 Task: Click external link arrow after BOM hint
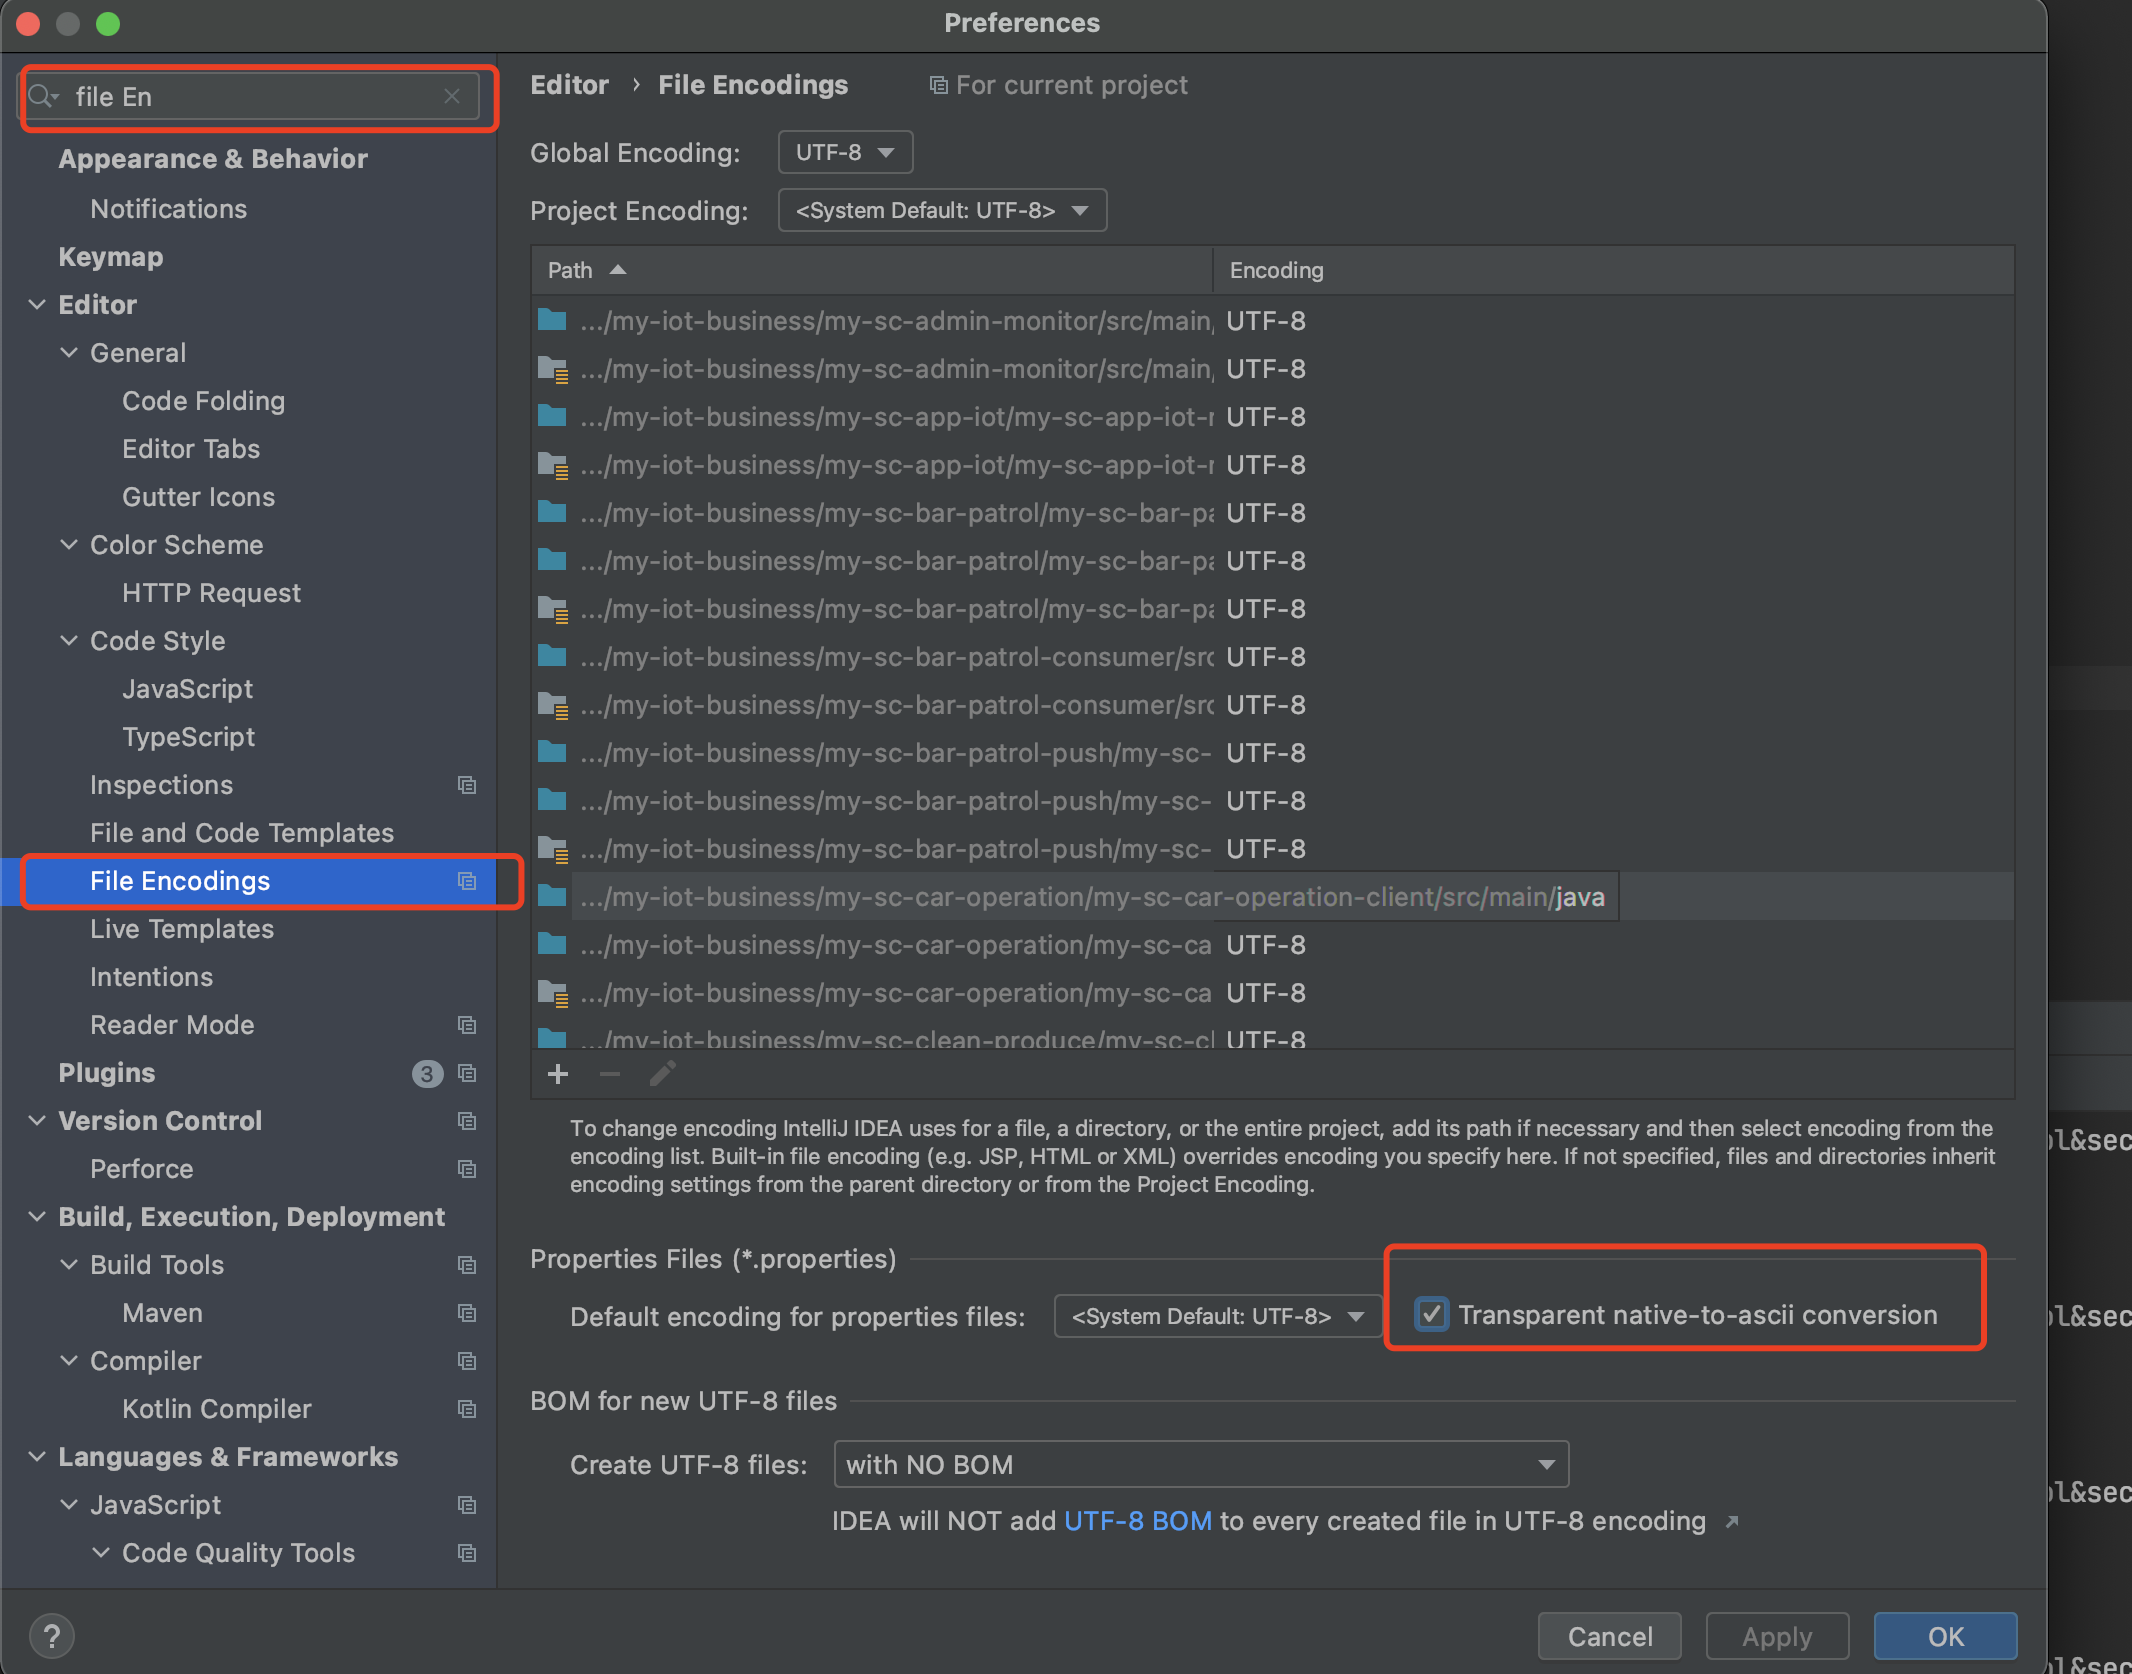[1732, 1522]
